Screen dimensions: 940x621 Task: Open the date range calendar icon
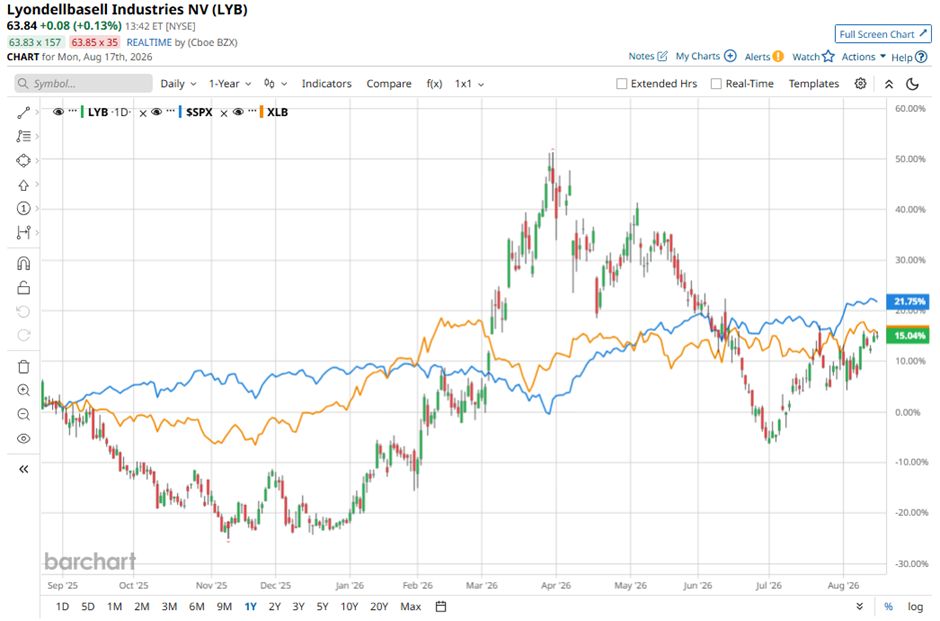click(x=441, y=607)
